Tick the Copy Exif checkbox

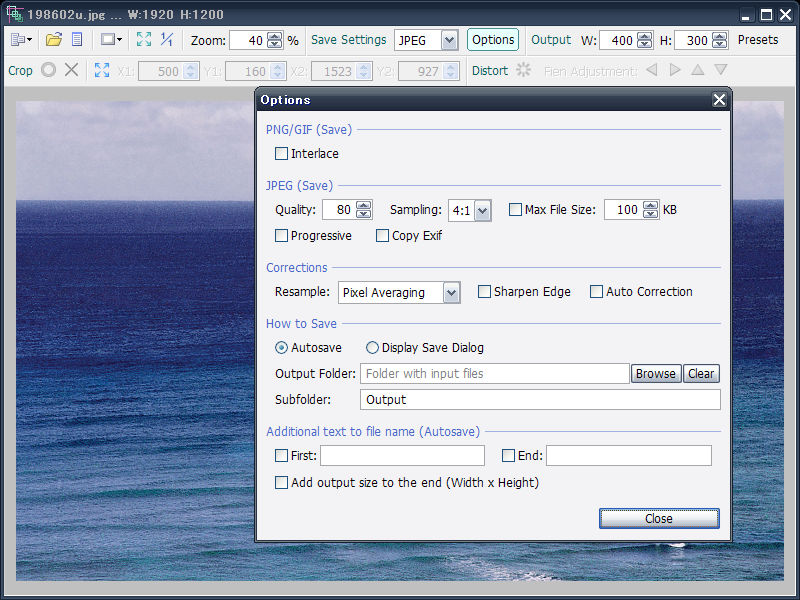pos(382,236)
